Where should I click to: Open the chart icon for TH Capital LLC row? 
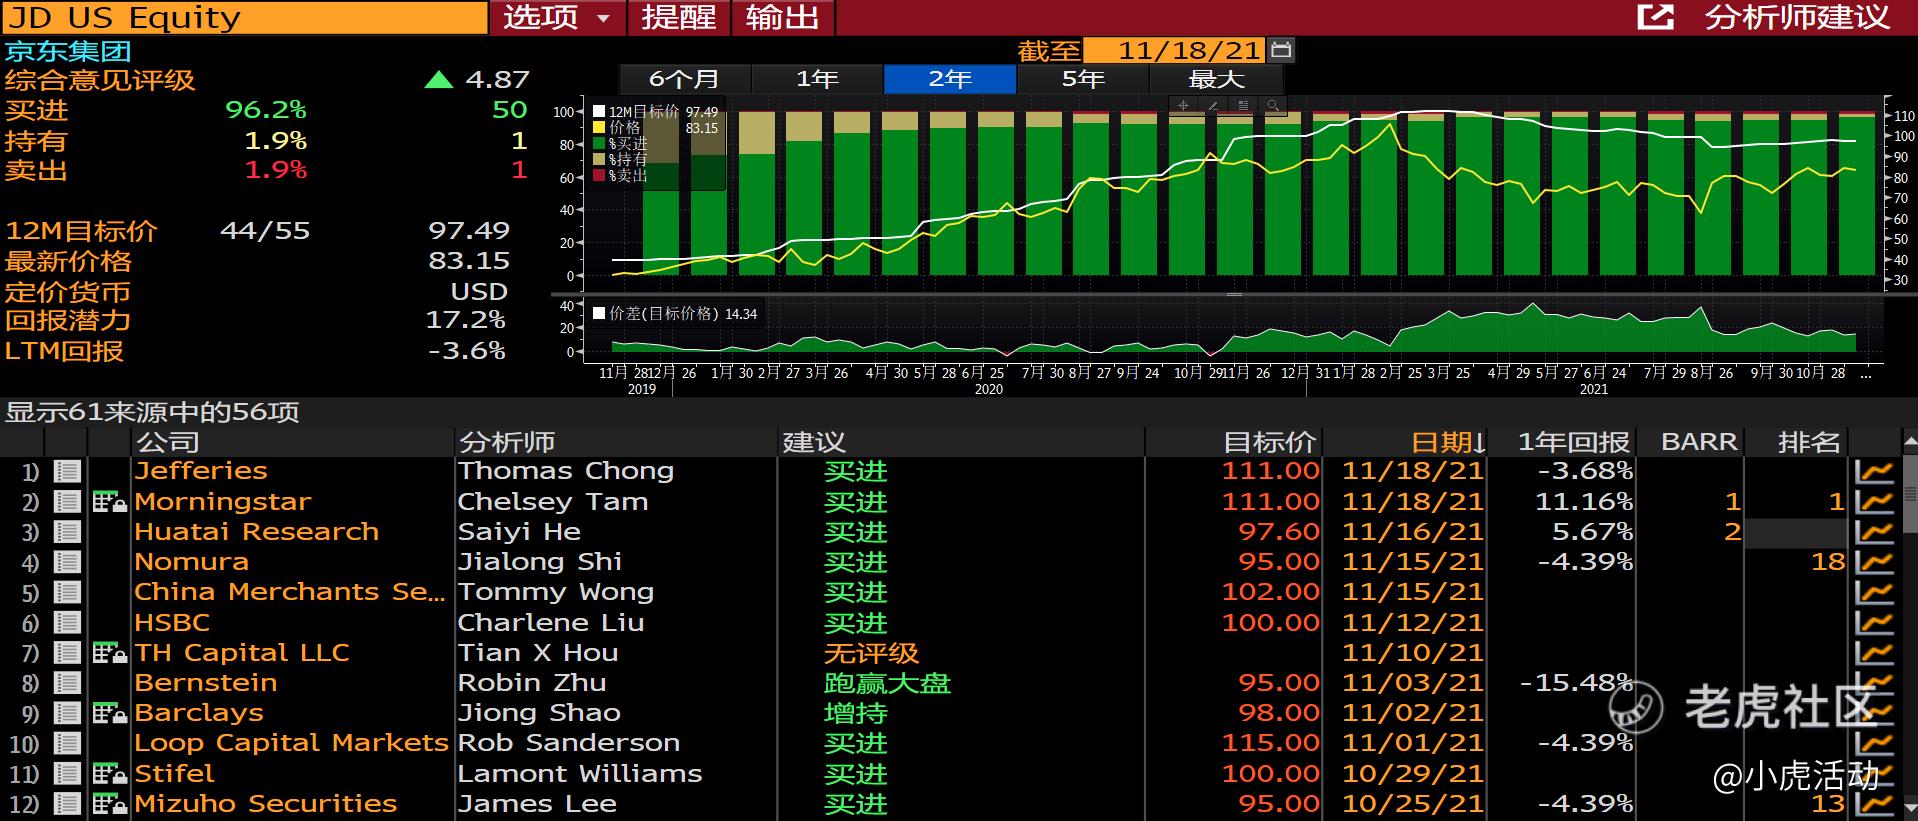tap(1874, 653)
